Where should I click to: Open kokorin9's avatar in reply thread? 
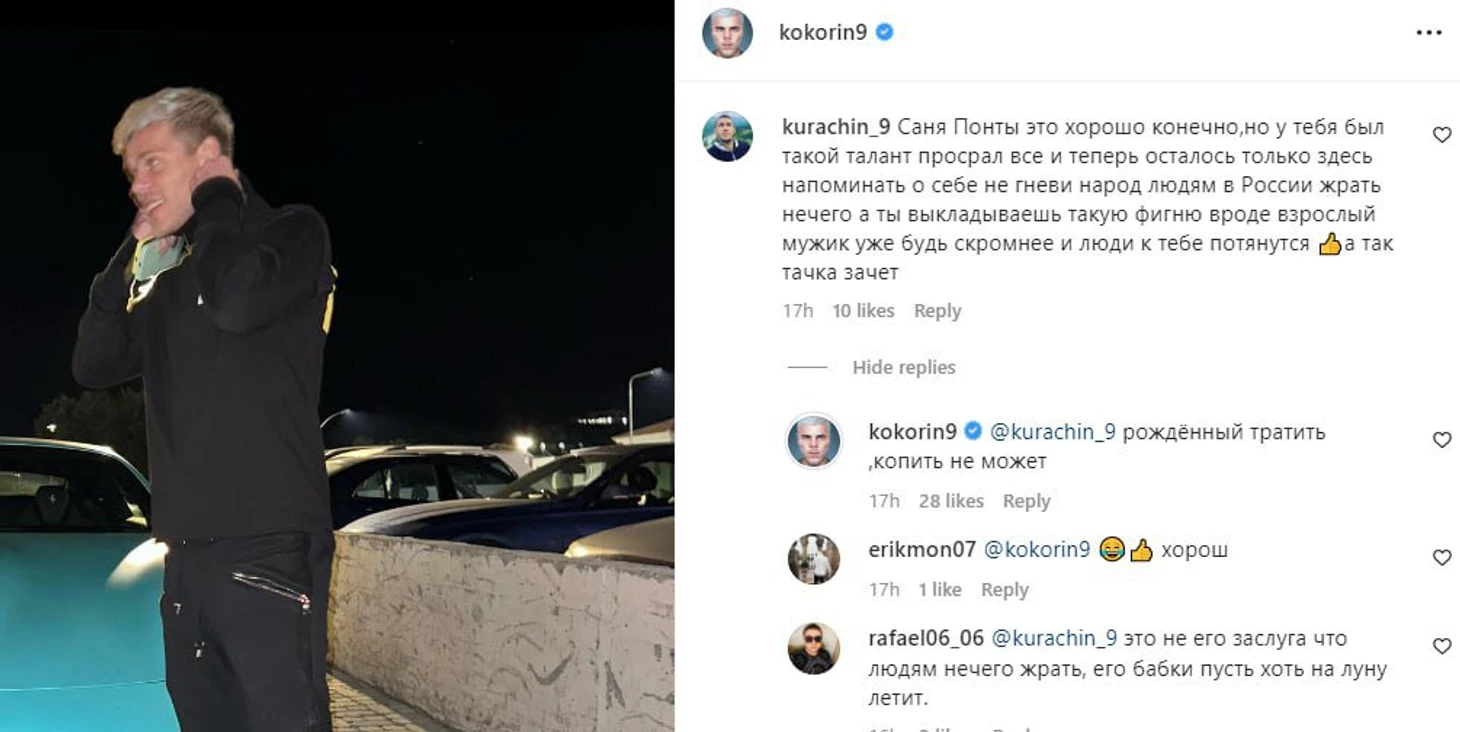[x=813, y=441]
